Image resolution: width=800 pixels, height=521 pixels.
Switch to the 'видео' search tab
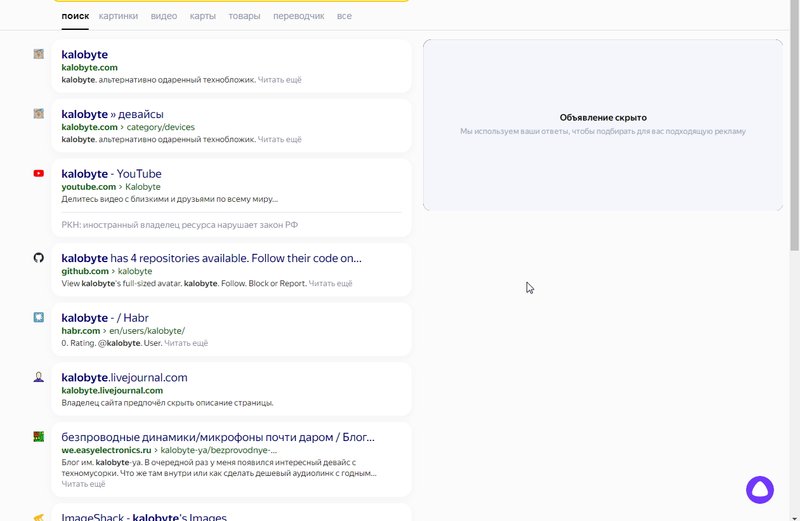164,16
